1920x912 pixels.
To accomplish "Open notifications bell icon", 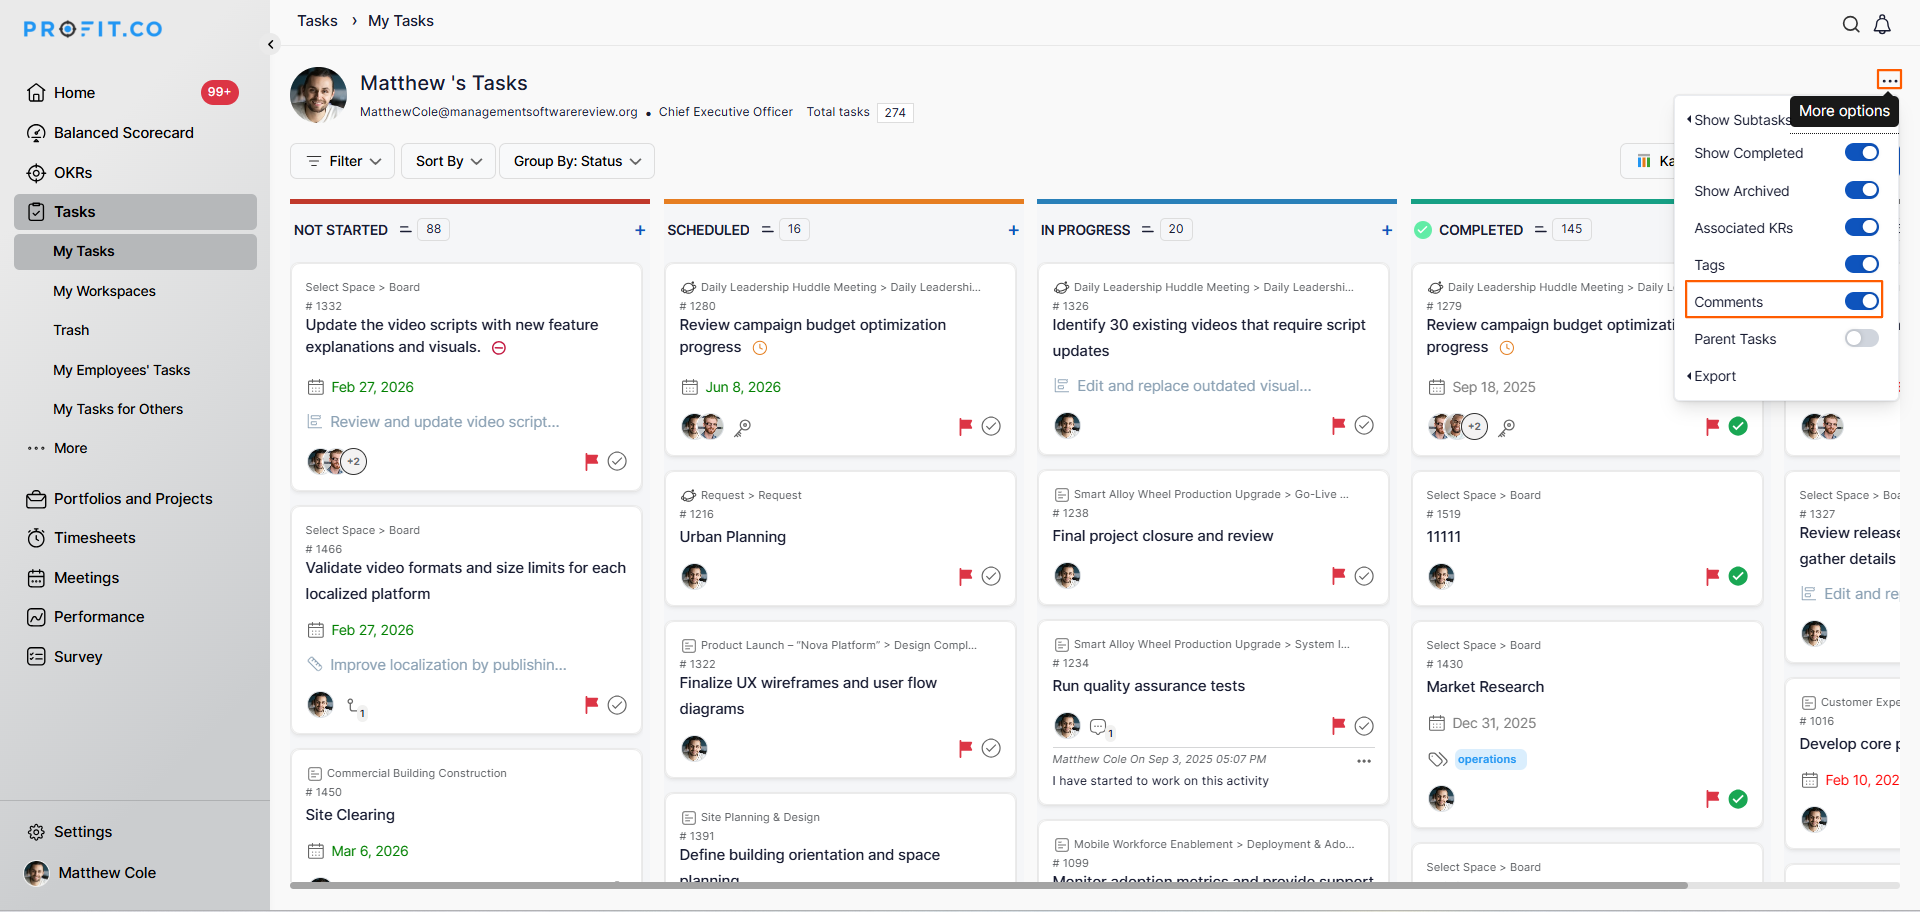I will click(1882, 24).
